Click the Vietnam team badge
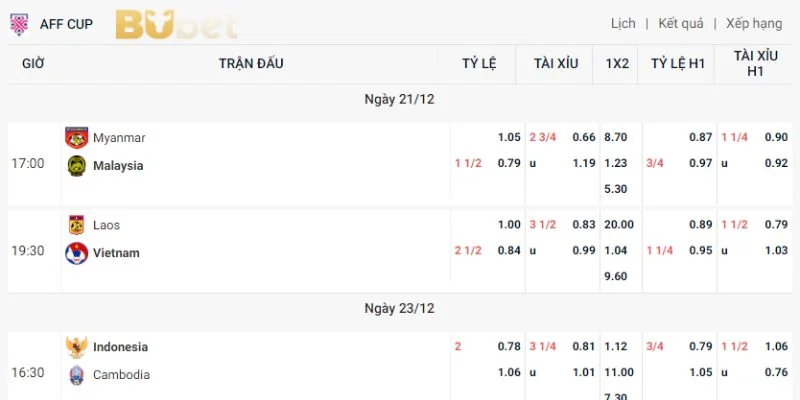 (76, 253)
